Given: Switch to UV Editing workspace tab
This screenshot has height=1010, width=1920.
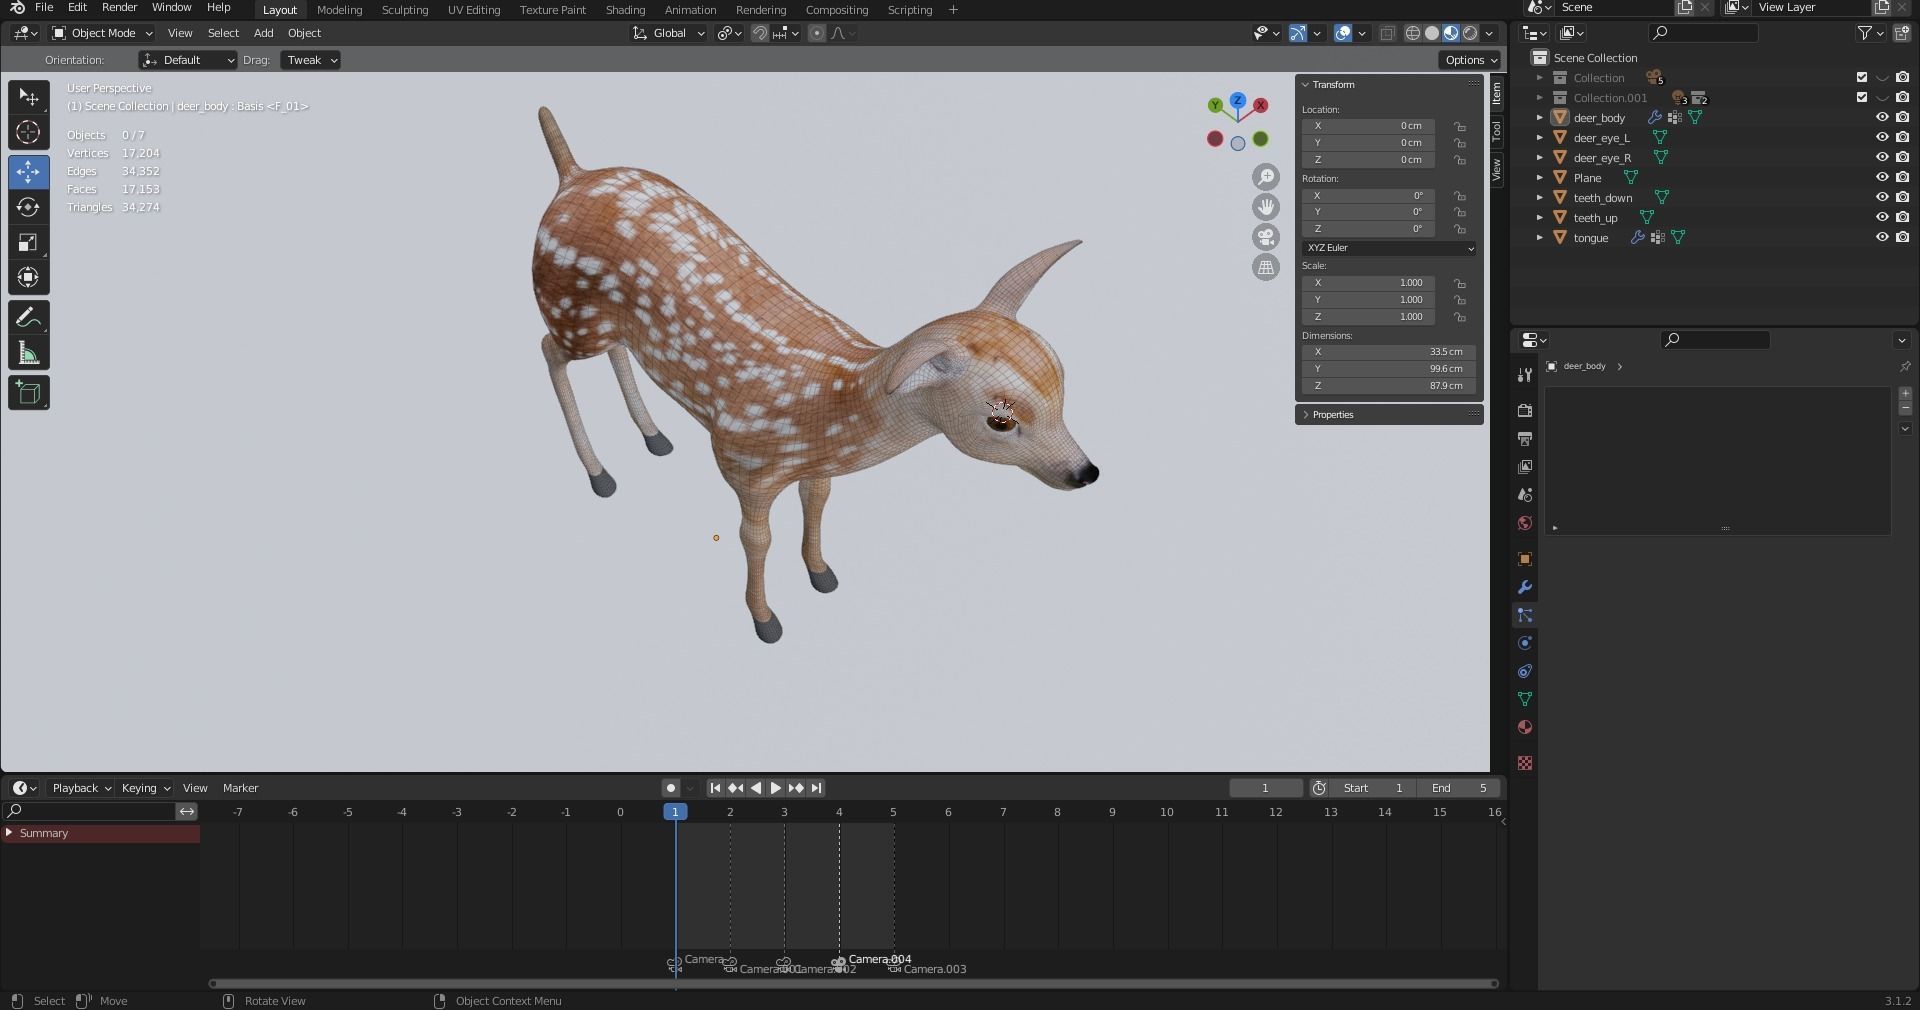Looking at the screenshot, I should pyautogui.click(x=474, y=10).
